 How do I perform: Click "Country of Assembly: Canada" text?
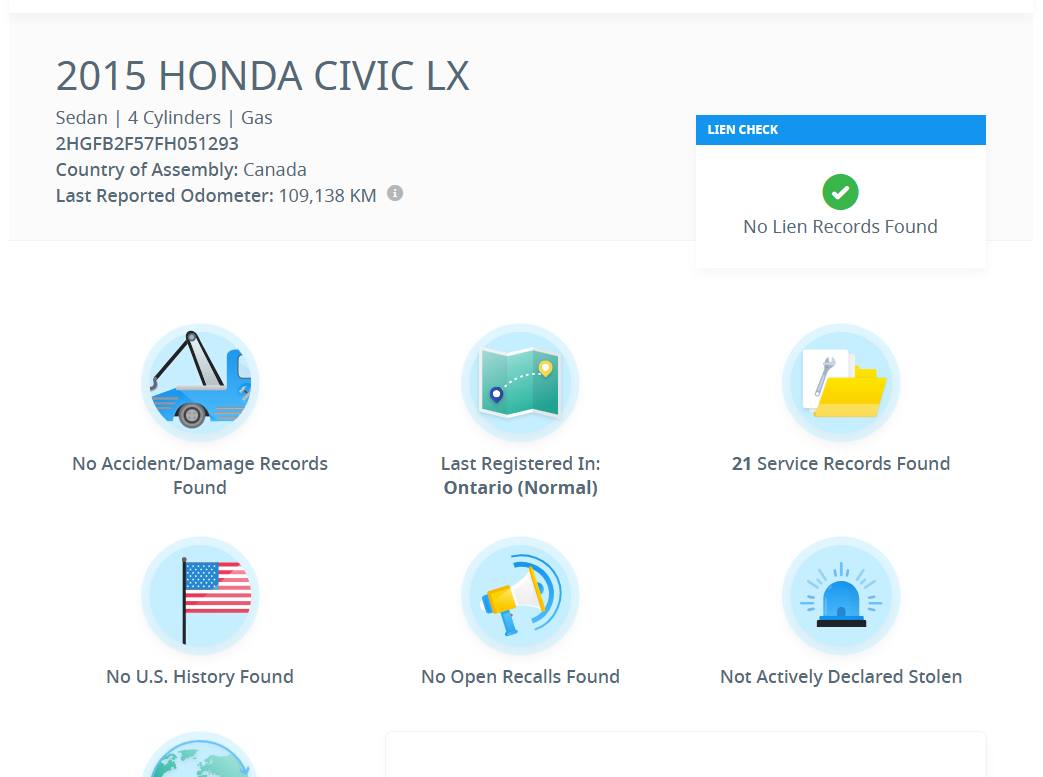181,170
